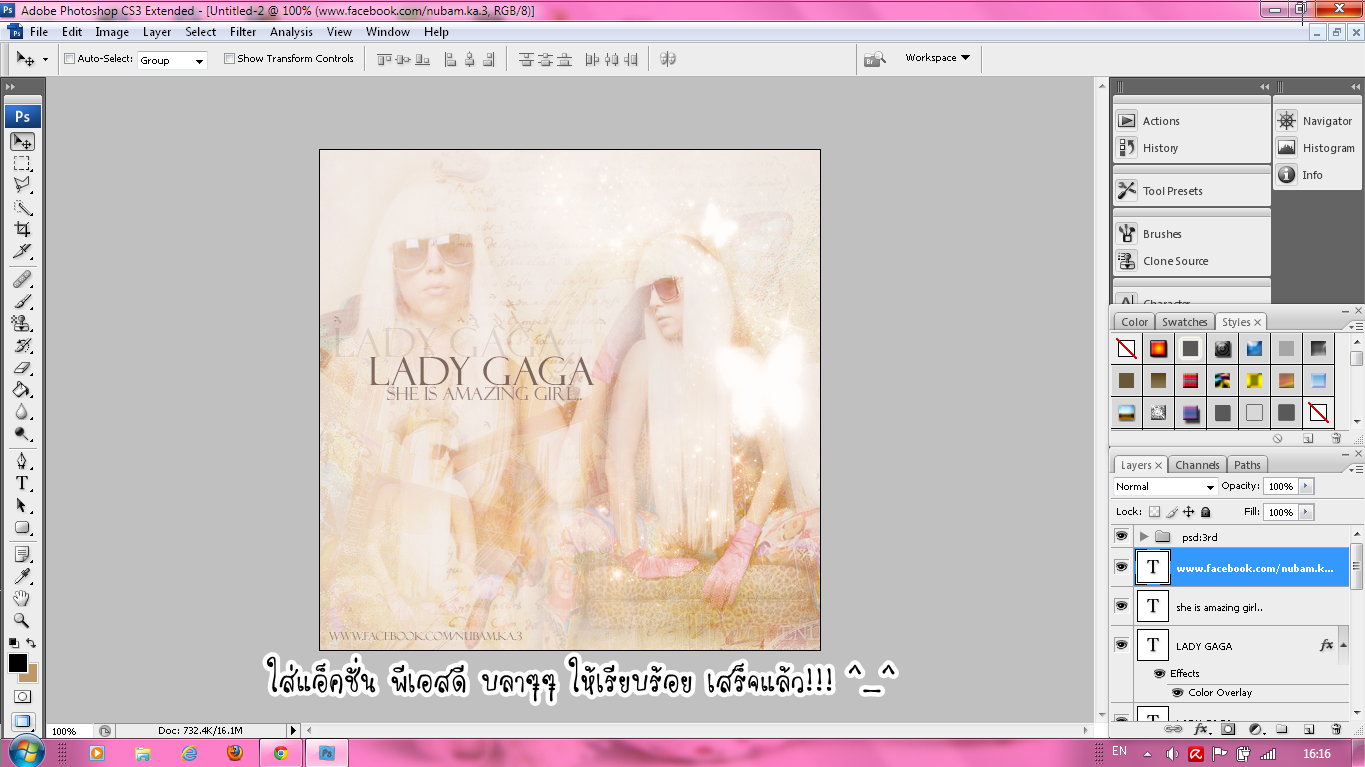This screenshot has height=767, width=1365.
Task: Switch to the Channels tab
Action: coord(1197,465)
